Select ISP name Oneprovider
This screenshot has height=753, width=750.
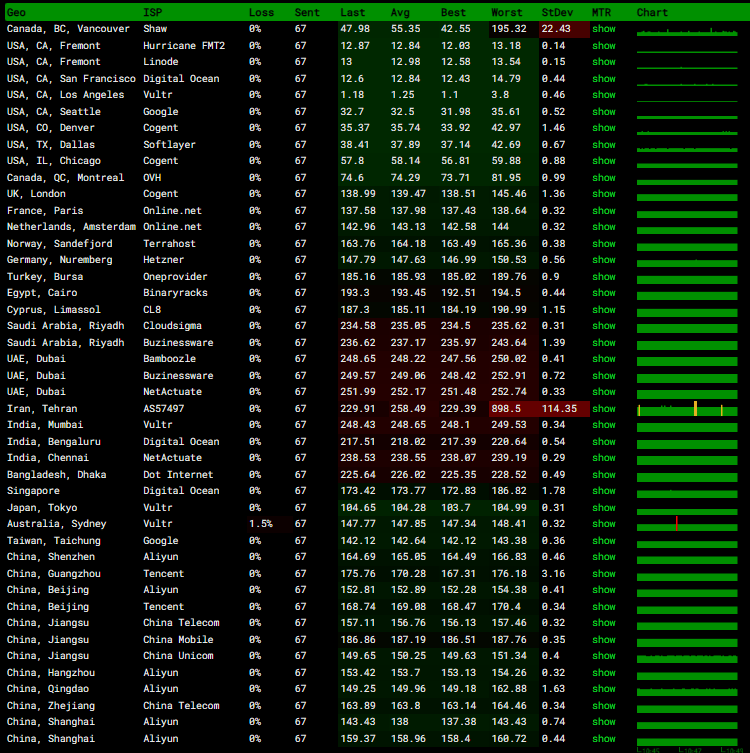click(x=175, y=277)
